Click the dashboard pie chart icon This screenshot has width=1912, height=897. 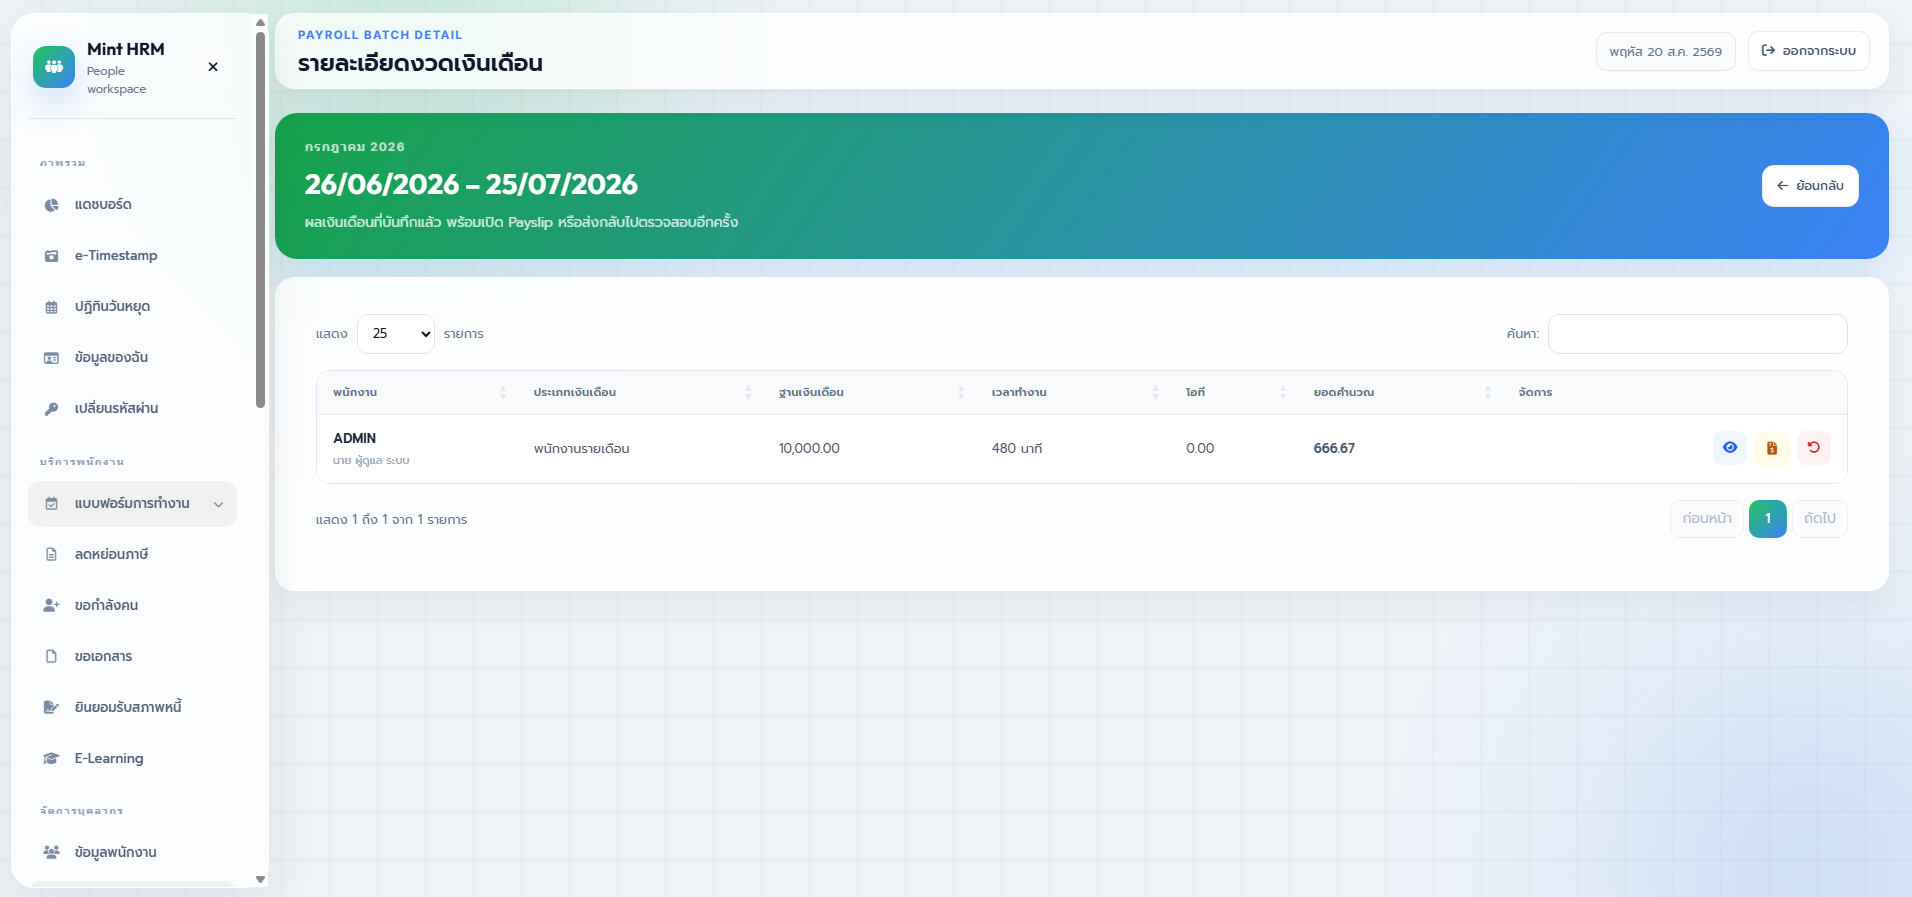(x=51, y=205)
